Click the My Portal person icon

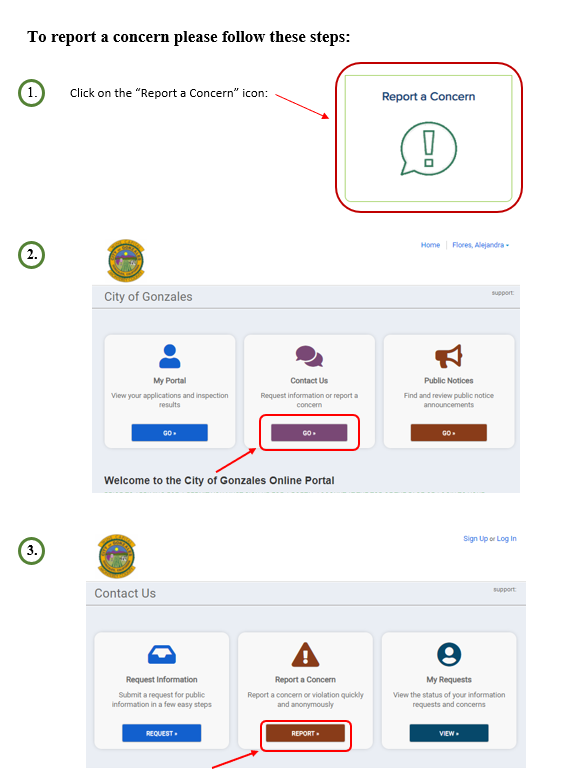(x=170, y=356)
